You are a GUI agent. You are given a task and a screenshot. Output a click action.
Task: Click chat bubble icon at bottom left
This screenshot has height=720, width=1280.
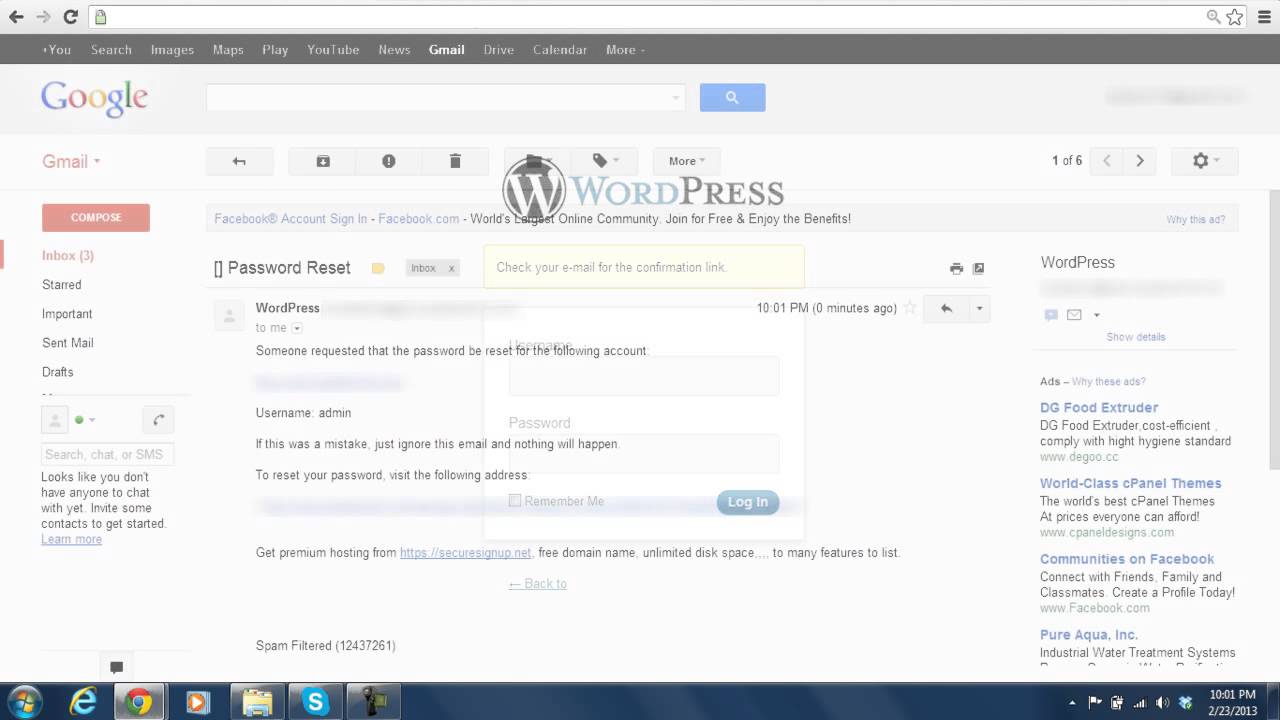pyautogui.click(x=116, y=667)
